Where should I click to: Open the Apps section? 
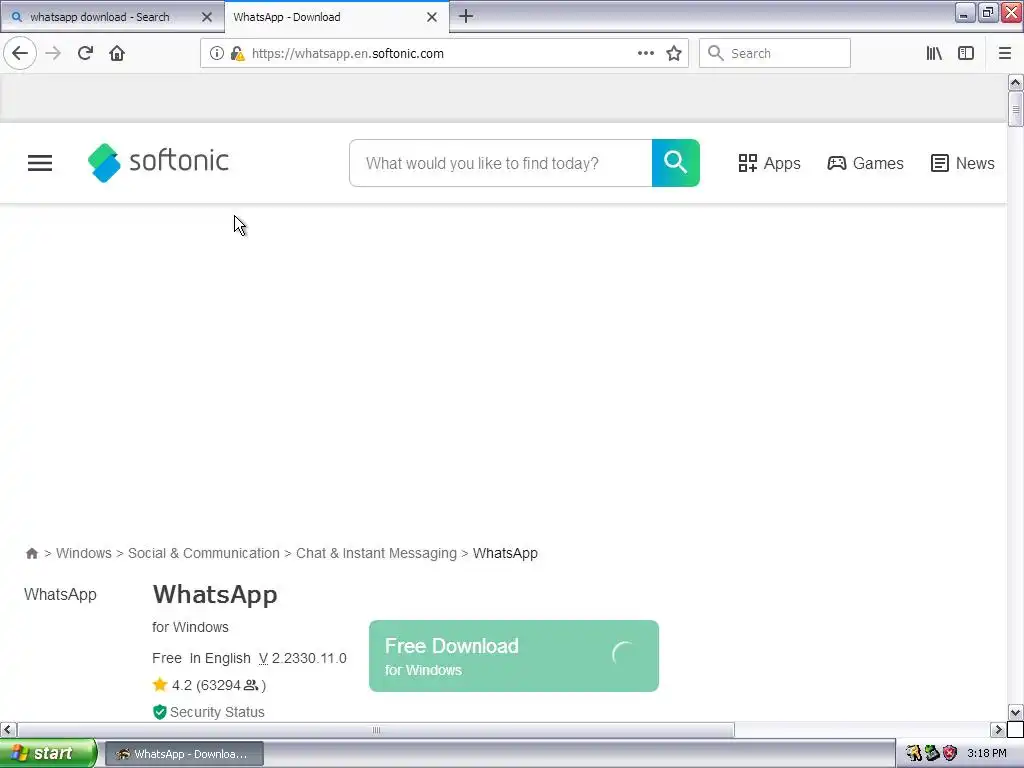pyautogui.click(x=769, y=163)
